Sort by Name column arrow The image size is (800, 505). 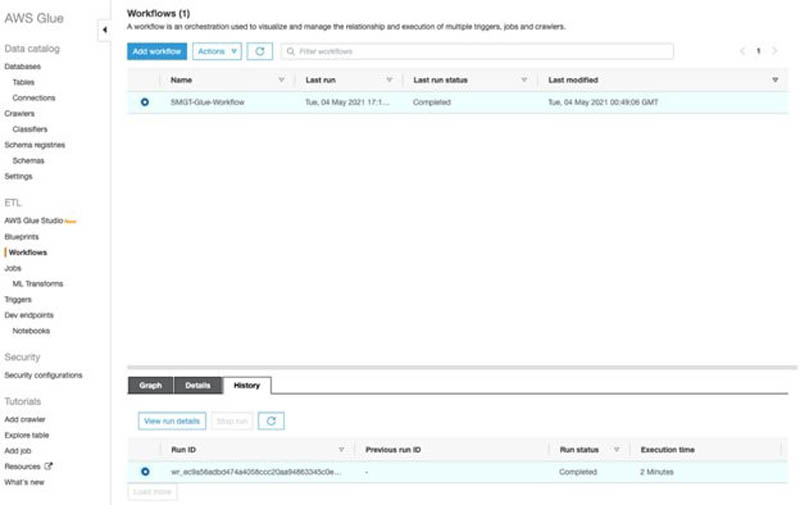pyautogui.click(x=281, y=80)
